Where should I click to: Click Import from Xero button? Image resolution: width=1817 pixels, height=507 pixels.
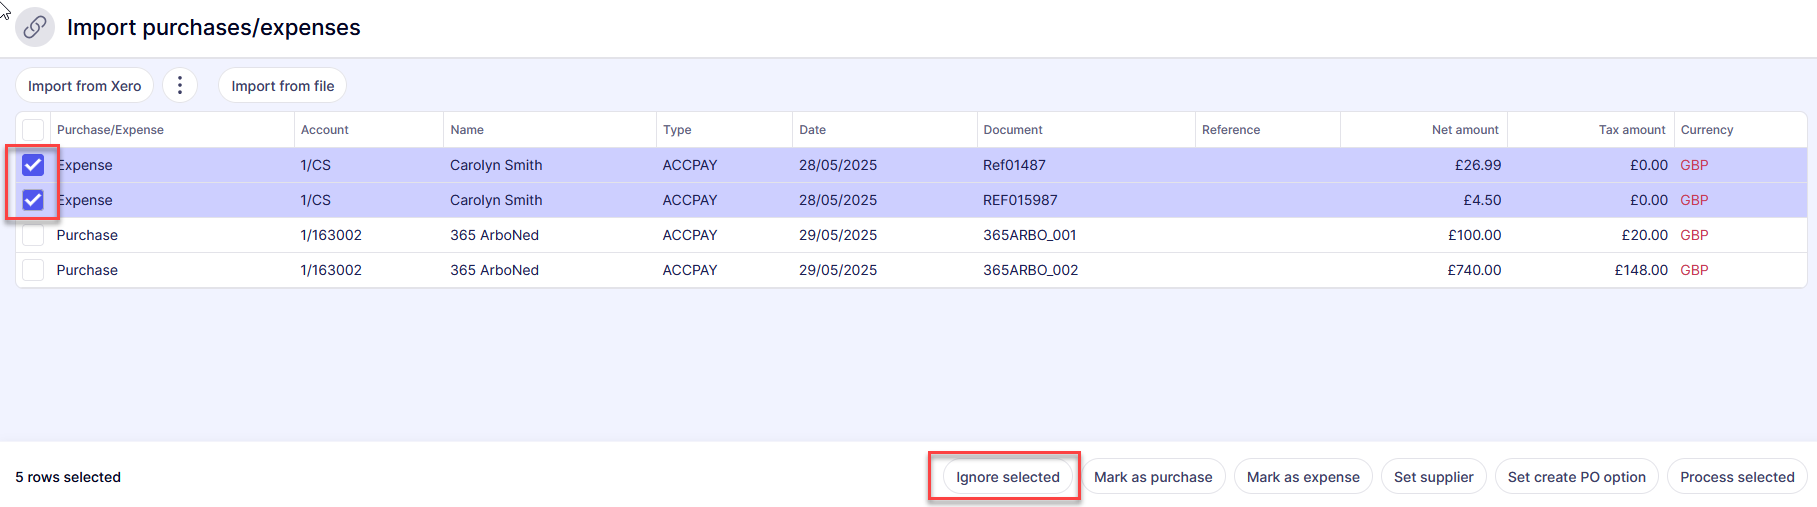point(85,86)
